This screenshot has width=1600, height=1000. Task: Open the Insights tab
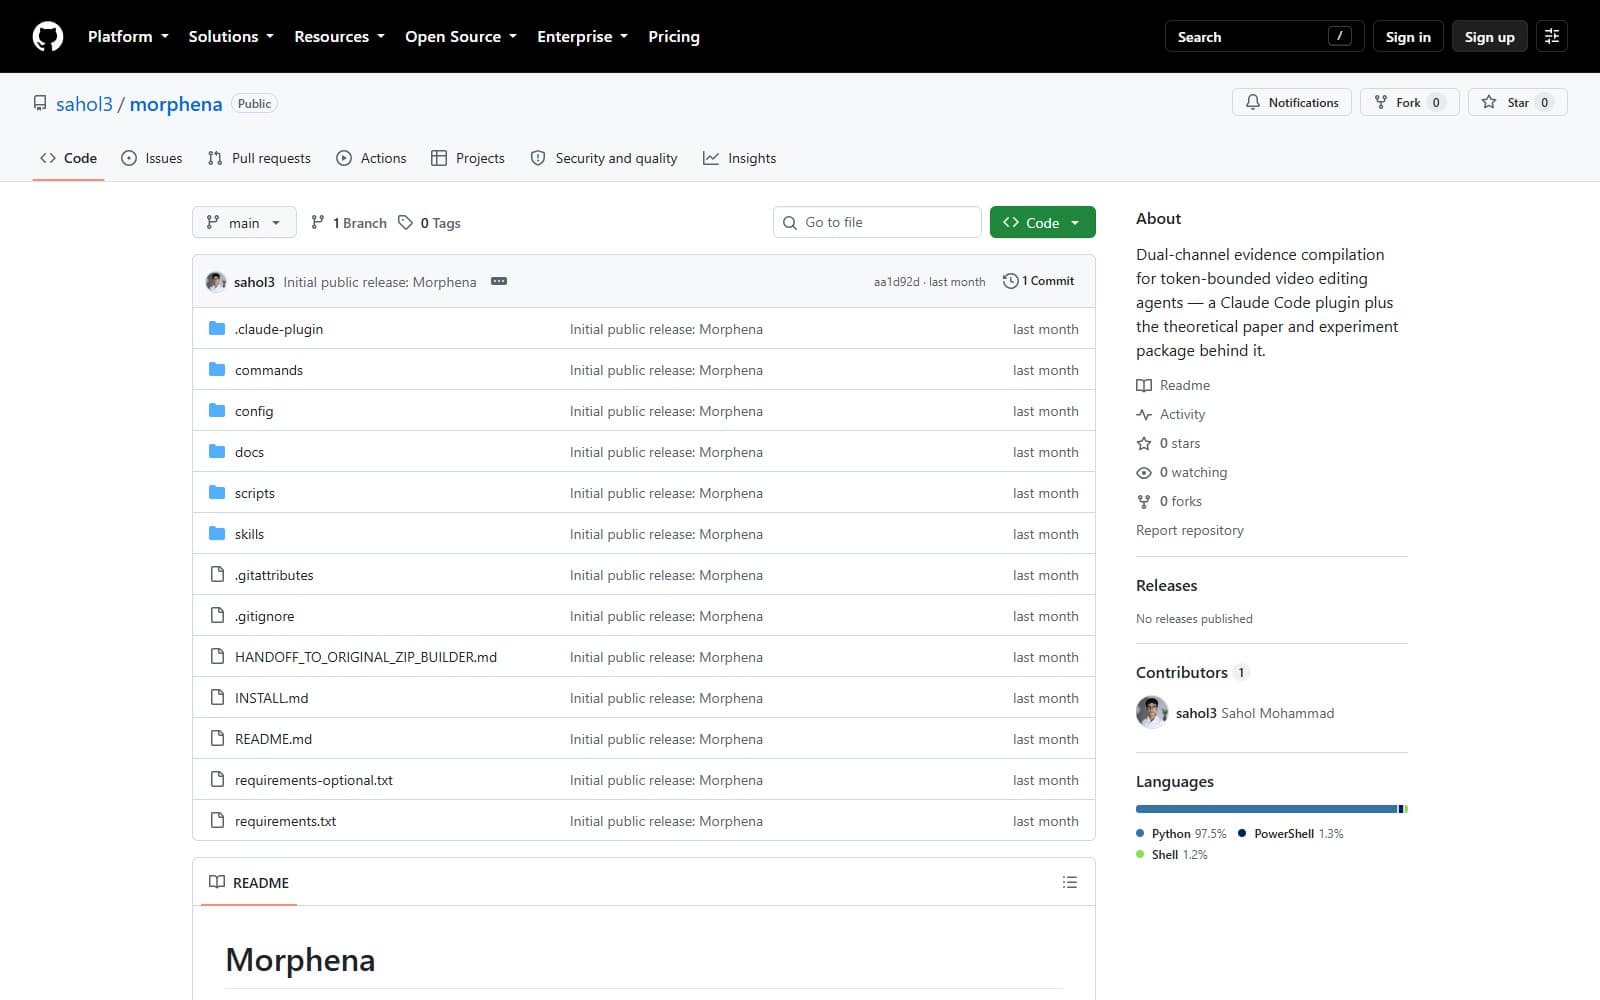[739, 158]
